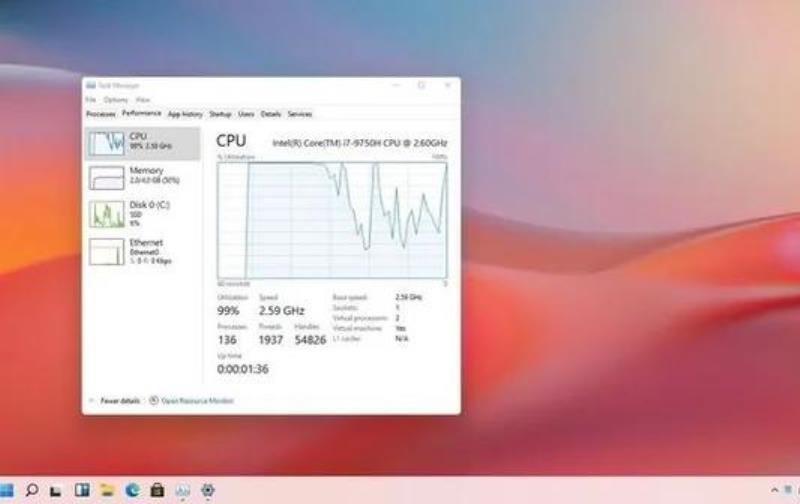Click the Memory mini graph thumbnail
This screenshot has width=800, height=504.
pyautogui.click(x=106, y=178)
